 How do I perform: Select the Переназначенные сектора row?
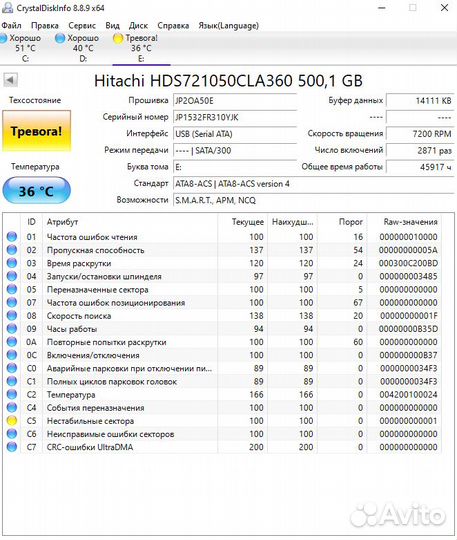tap(222, 289)
